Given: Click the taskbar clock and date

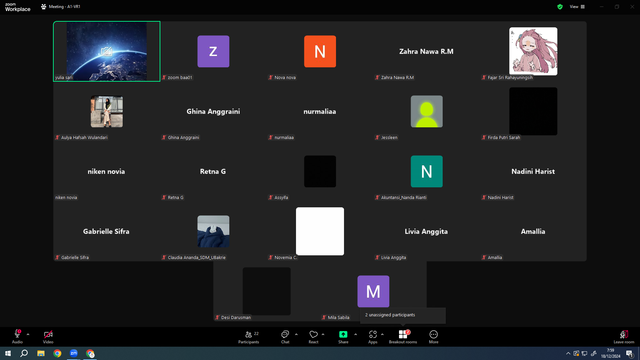Looking at the screenshot, I should (611, 353).
